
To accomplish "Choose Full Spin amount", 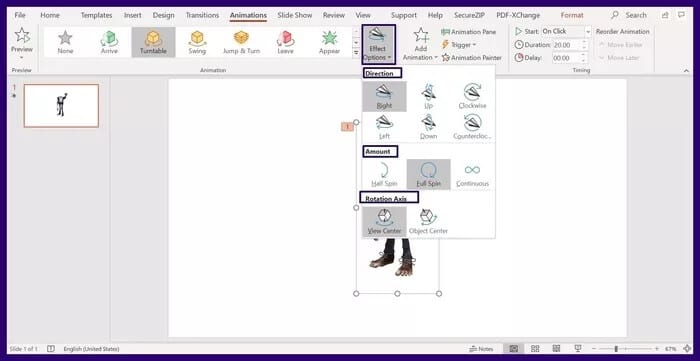I will click(x=428, y=174).
